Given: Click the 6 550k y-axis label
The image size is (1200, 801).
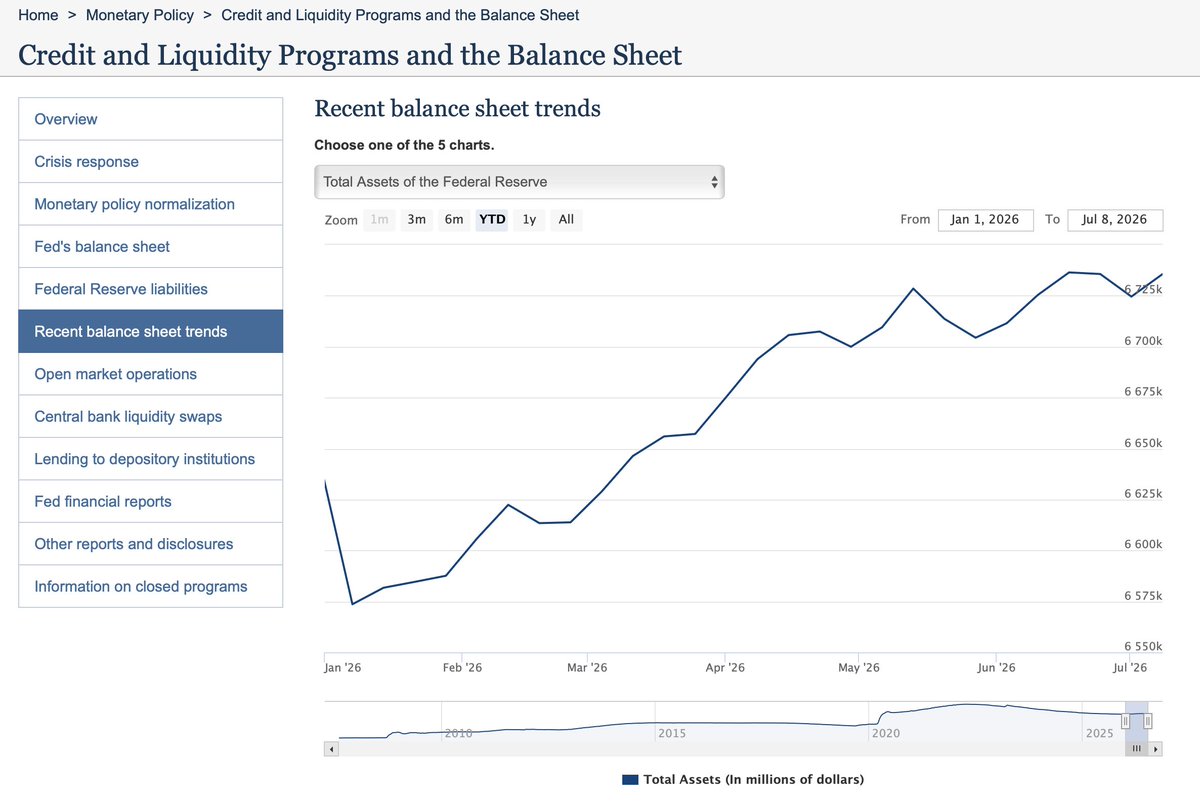Looking at the screenshot, I should coord(1143,647).
